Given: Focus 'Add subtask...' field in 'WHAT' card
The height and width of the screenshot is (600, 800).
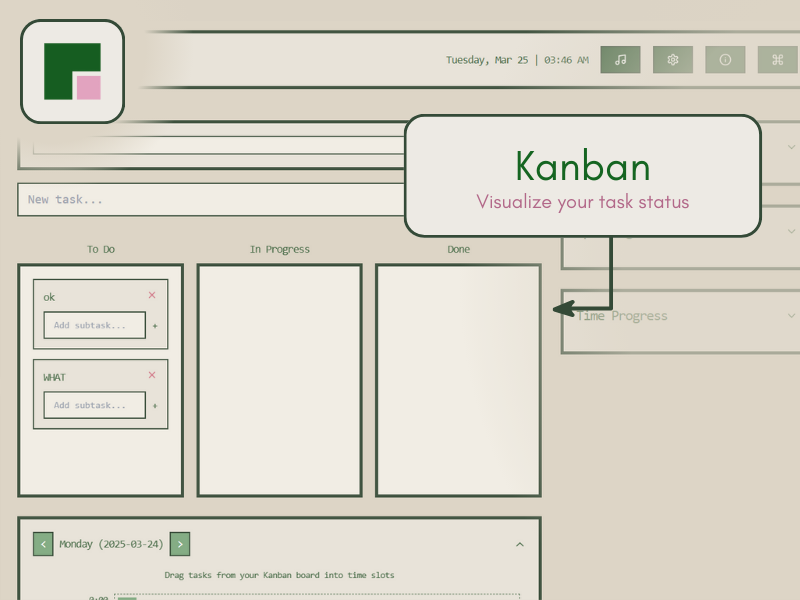Looking at the screenshot, I should click(x=94, y=405).
